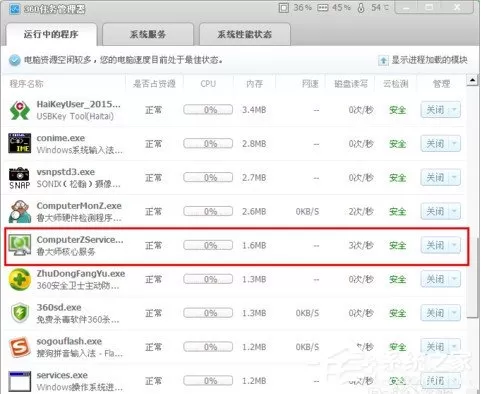Image resolution: width=481 pixels, height=394 pixels.
Task: Click the blue checkmark status icon
Action: click(x=14, y=60)
